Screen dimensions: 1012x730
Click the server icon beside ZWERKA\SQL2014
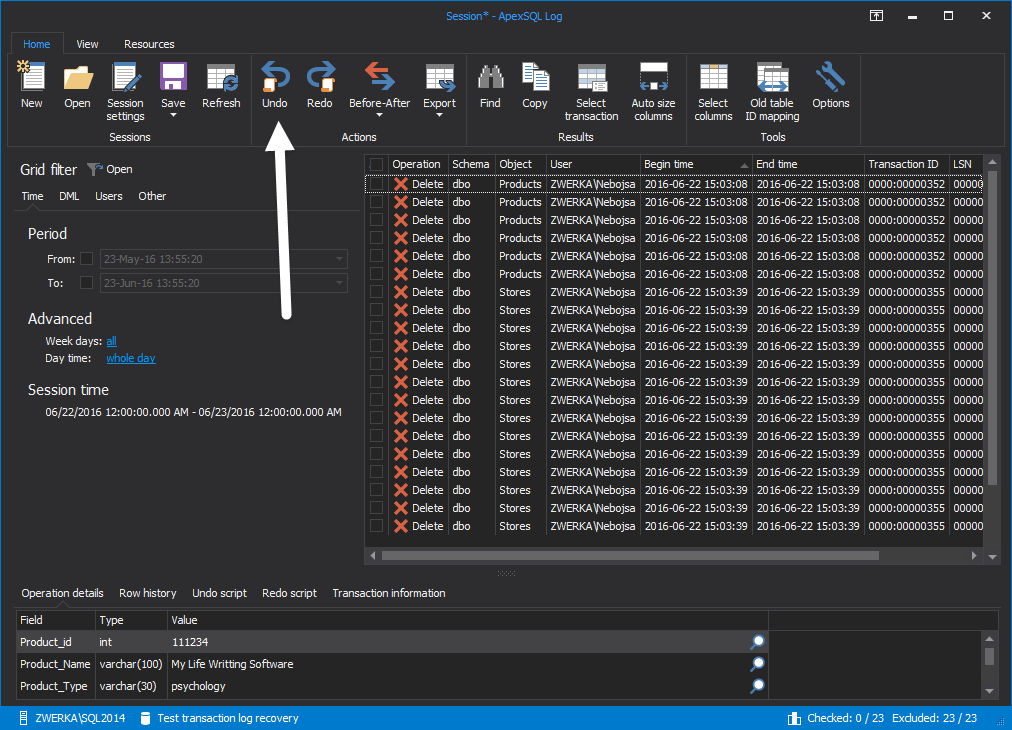tap(23, 718)
